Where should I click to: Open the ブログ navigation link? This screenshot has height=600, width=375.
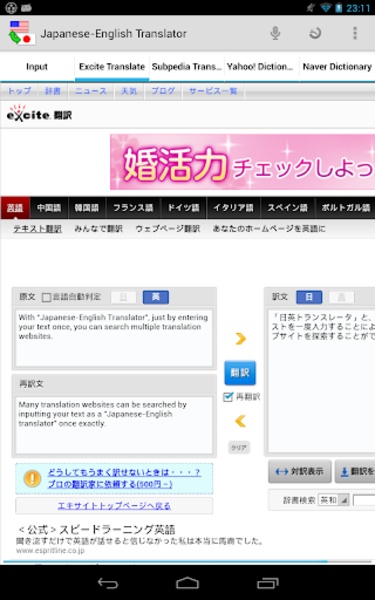(x=163, y=91)
